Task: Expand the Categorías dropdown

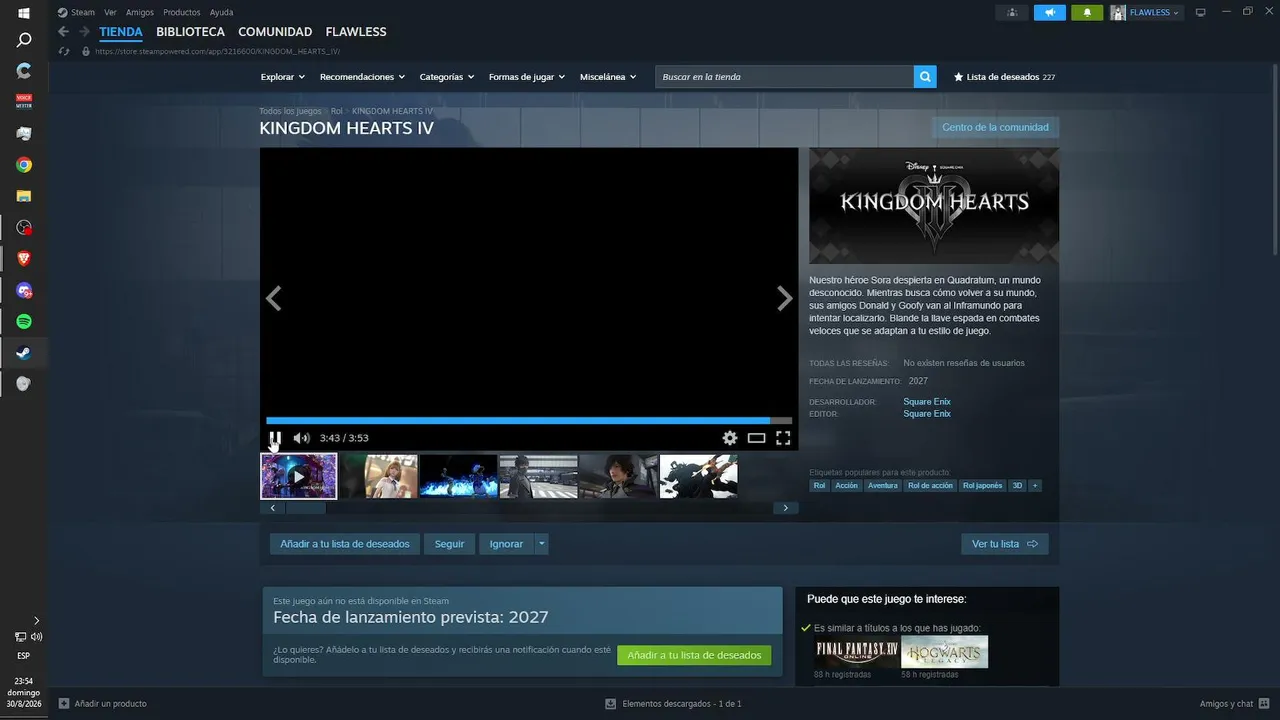Action: point(447,77)
